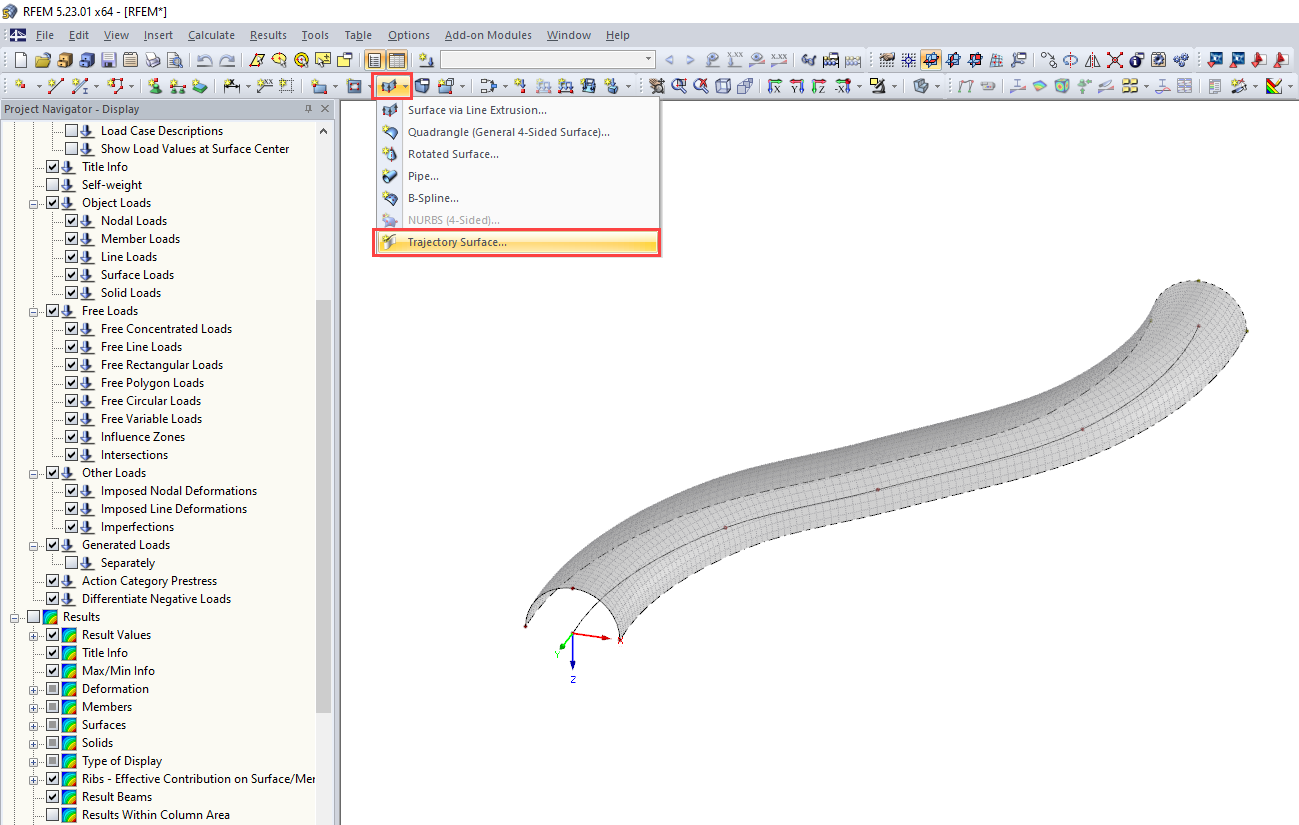Expand the Members results tree item

(x=32, y=707)
